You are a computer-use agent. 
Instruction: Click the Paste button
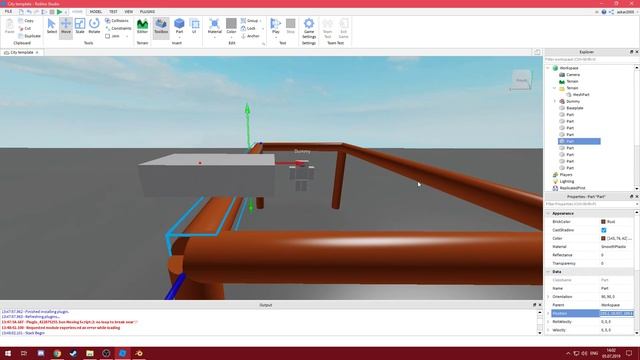9,26
